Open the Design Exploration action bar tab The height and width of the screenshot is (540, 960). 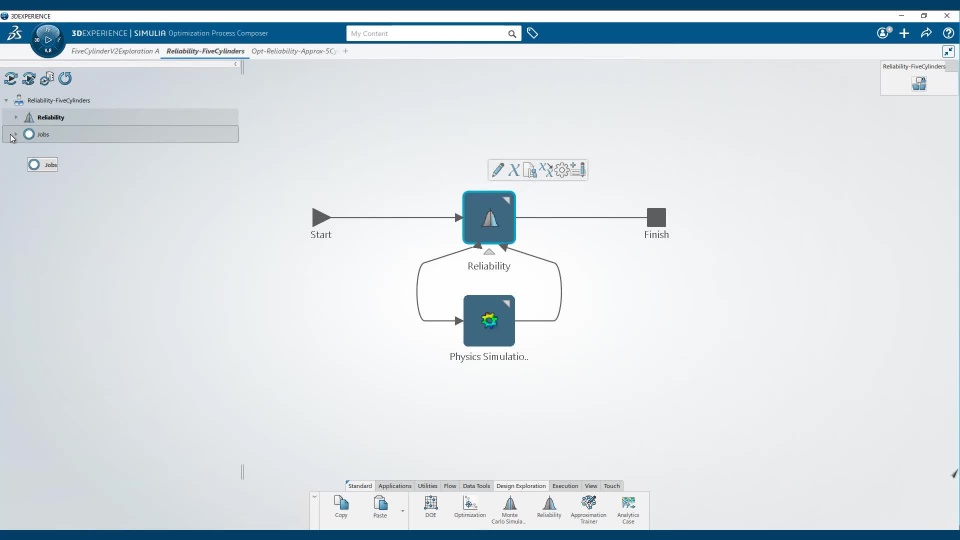tap(521, 486)
